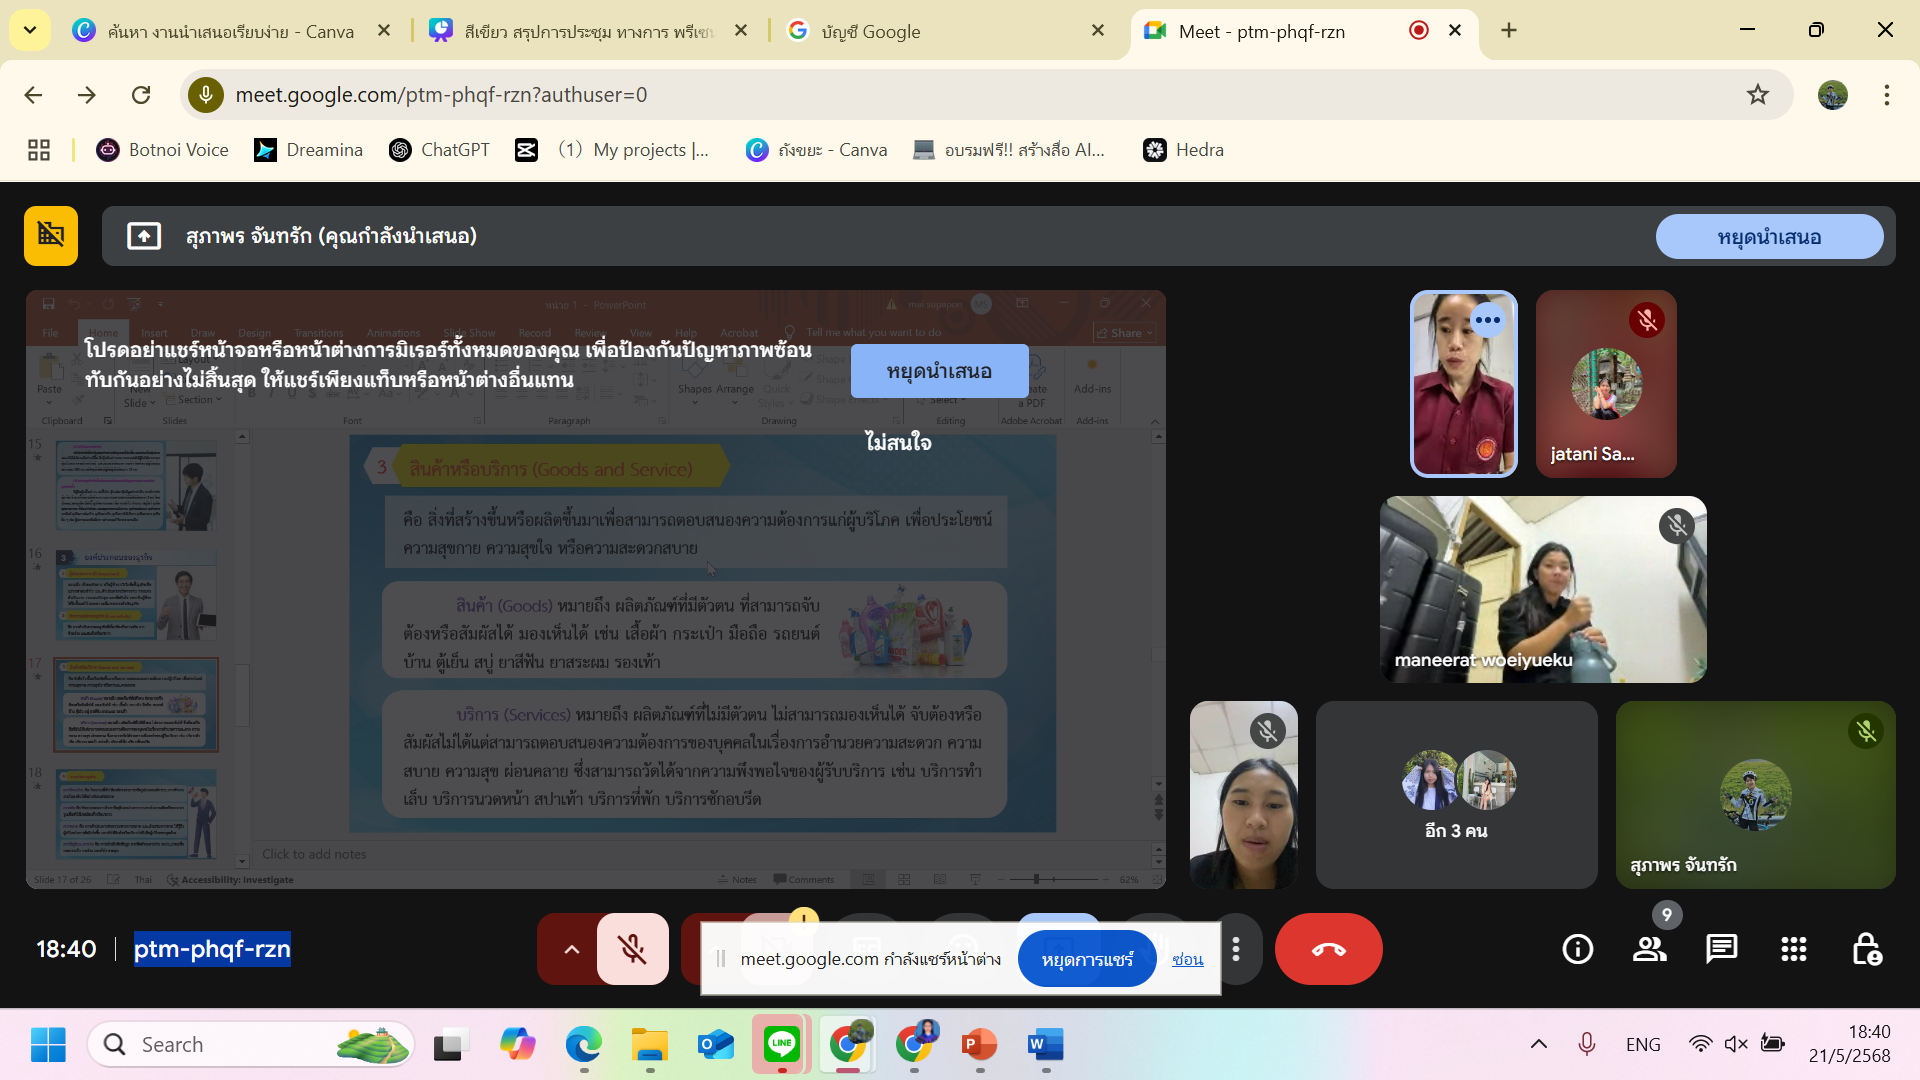1920x1080 pixels.
Task: Open the Botnoi Voice bookmark
Action: coord(162,150)
